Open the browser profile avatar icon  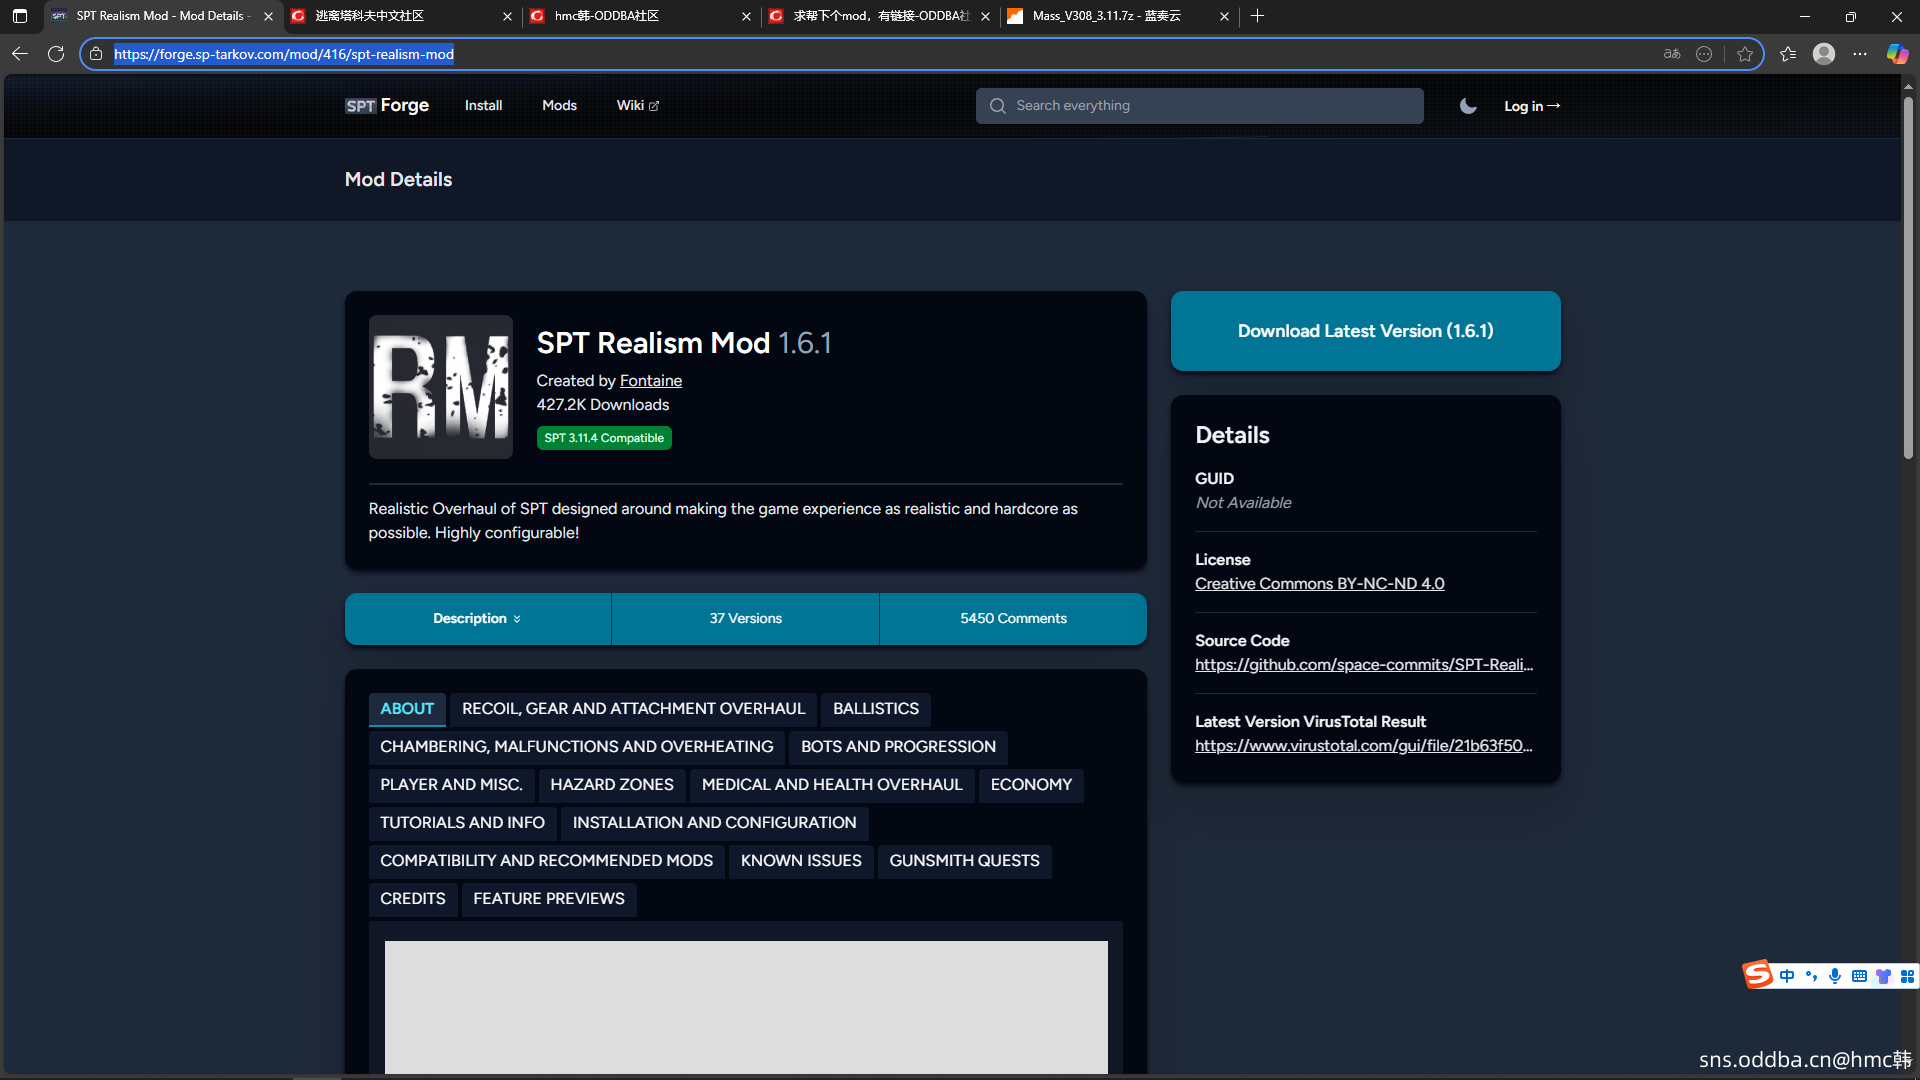point(1824,54)
